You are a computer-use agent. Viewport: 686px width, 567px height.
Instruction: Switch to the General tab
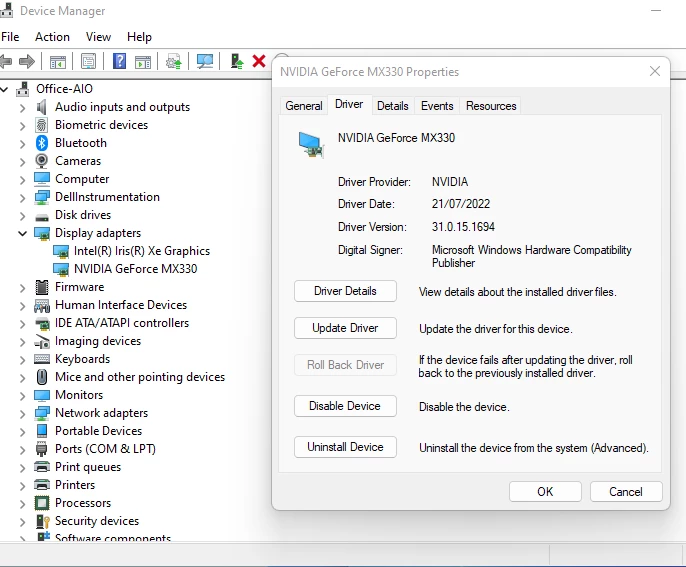click(x=304, y=106)
